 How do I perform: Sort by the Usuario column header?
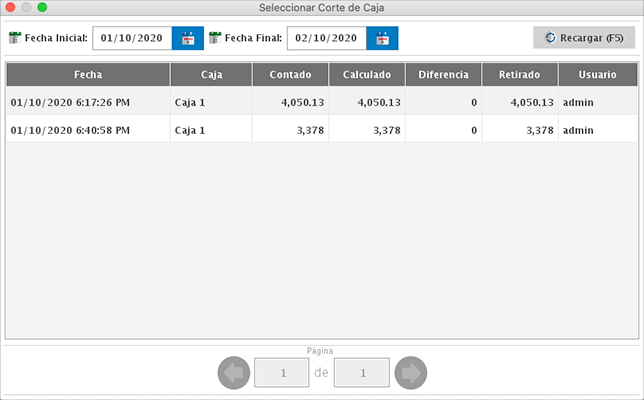[597, 75]
